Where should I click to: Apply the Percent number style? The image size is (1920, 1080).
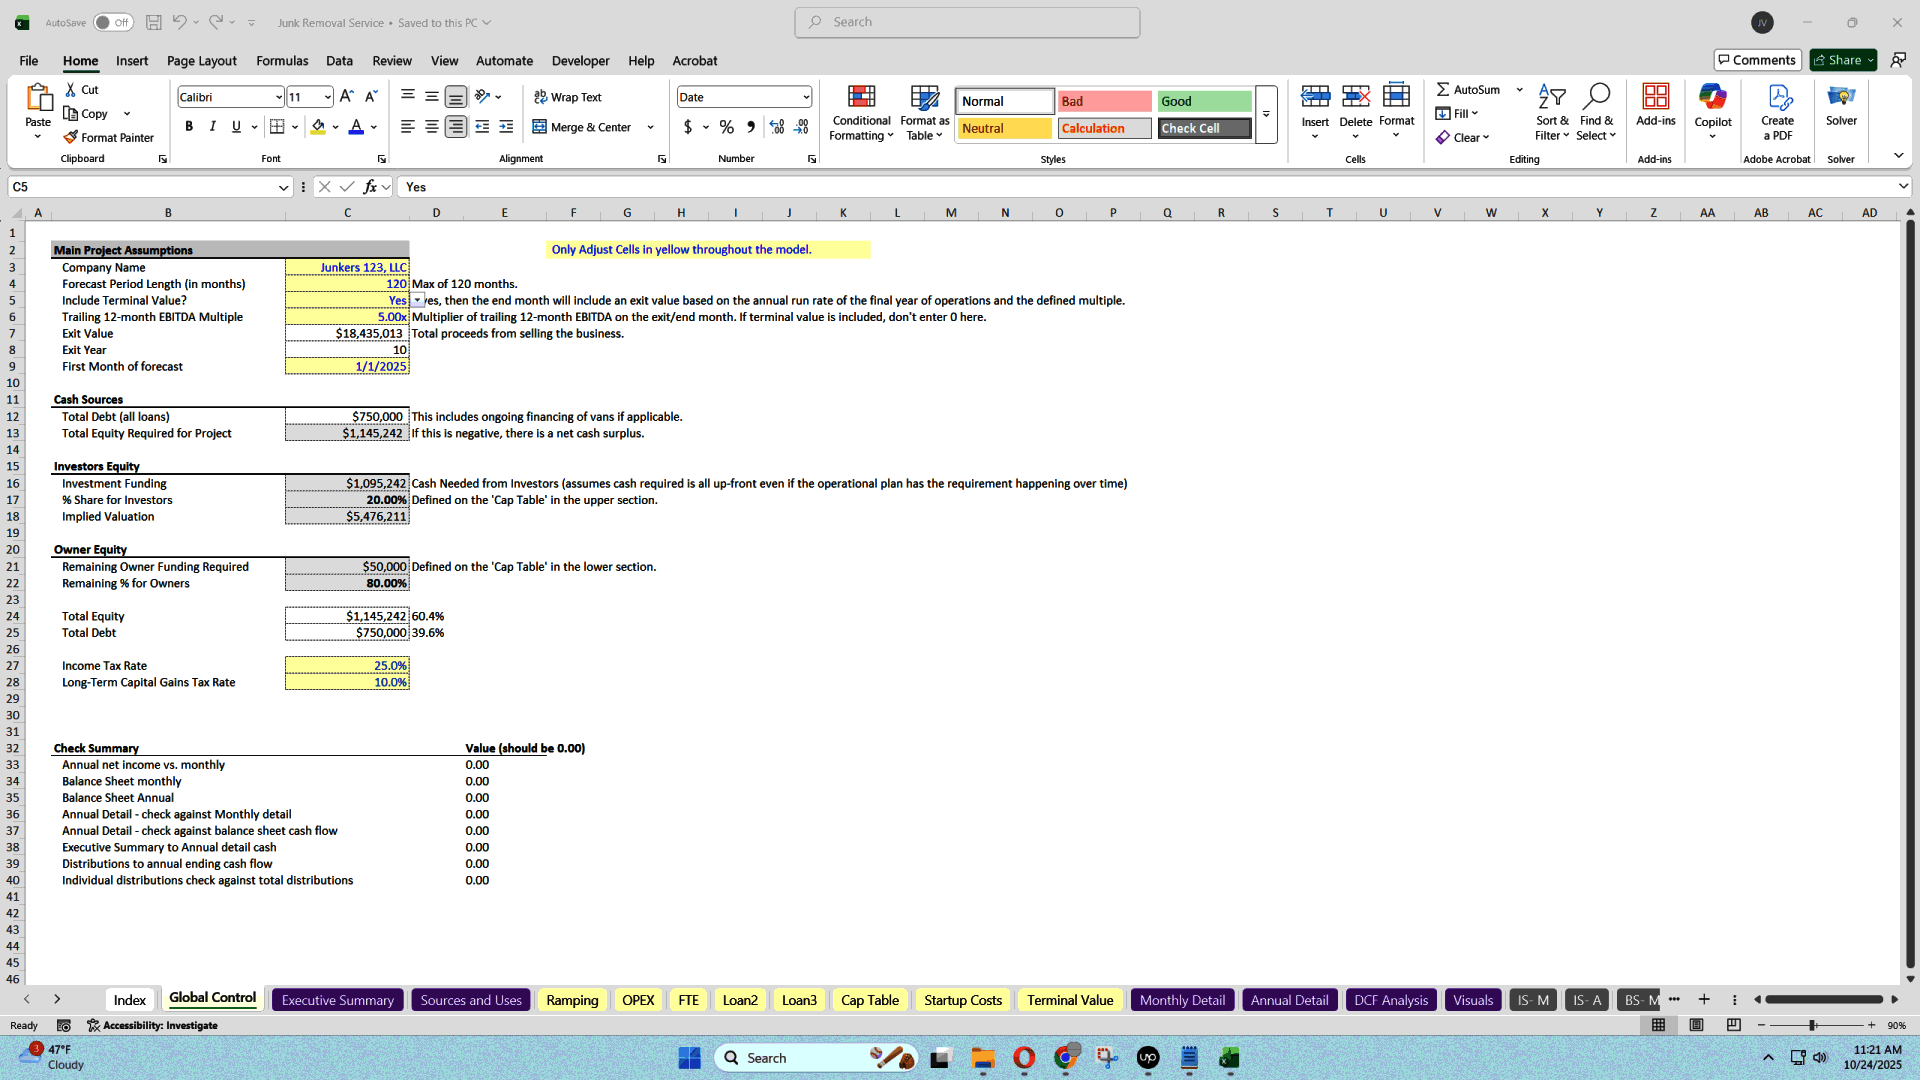(726, 127)
